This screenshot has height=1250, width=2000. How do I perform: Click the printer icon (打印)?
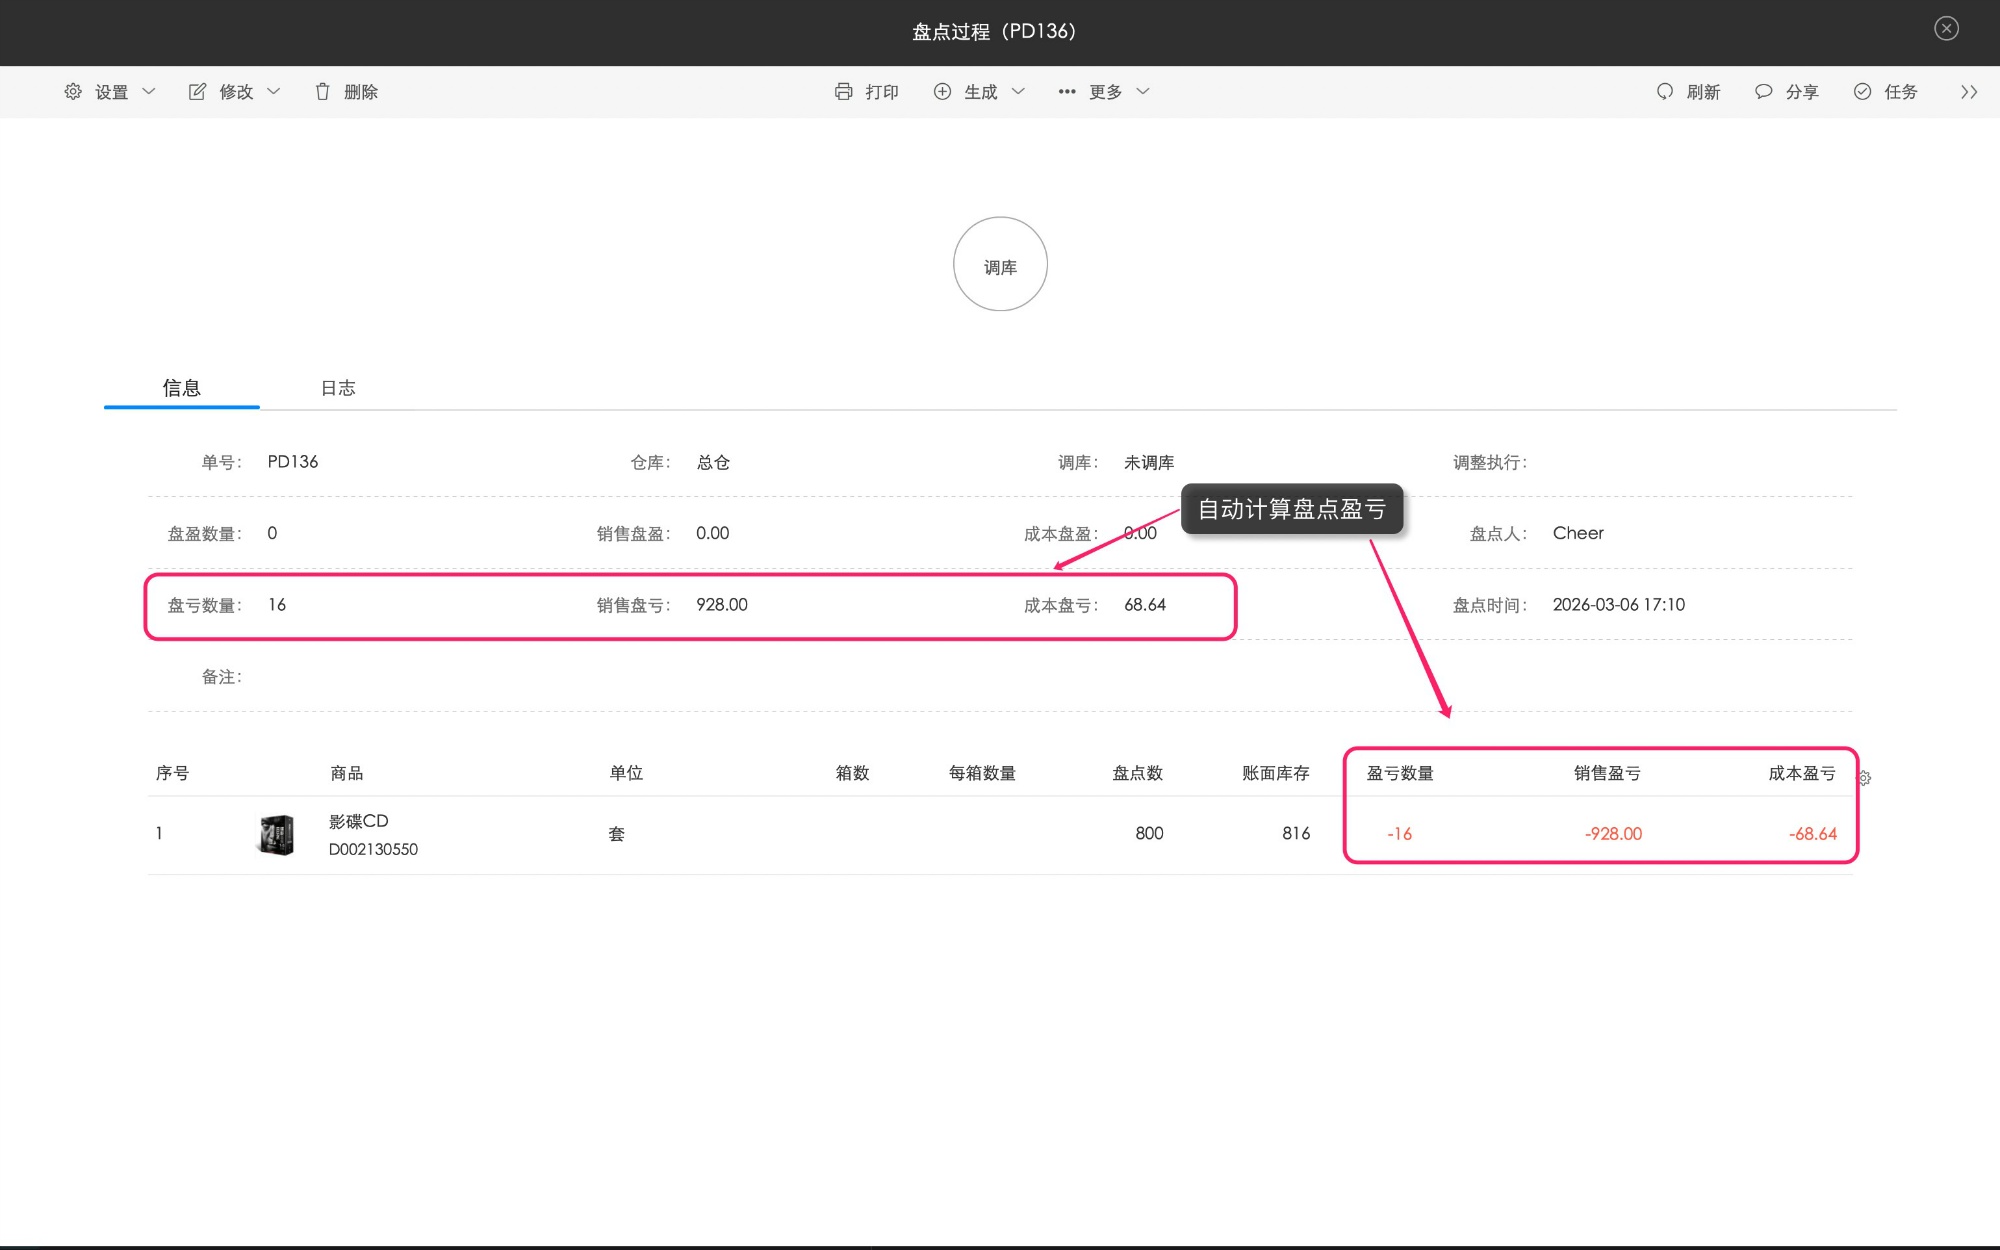tap(843, 91)
